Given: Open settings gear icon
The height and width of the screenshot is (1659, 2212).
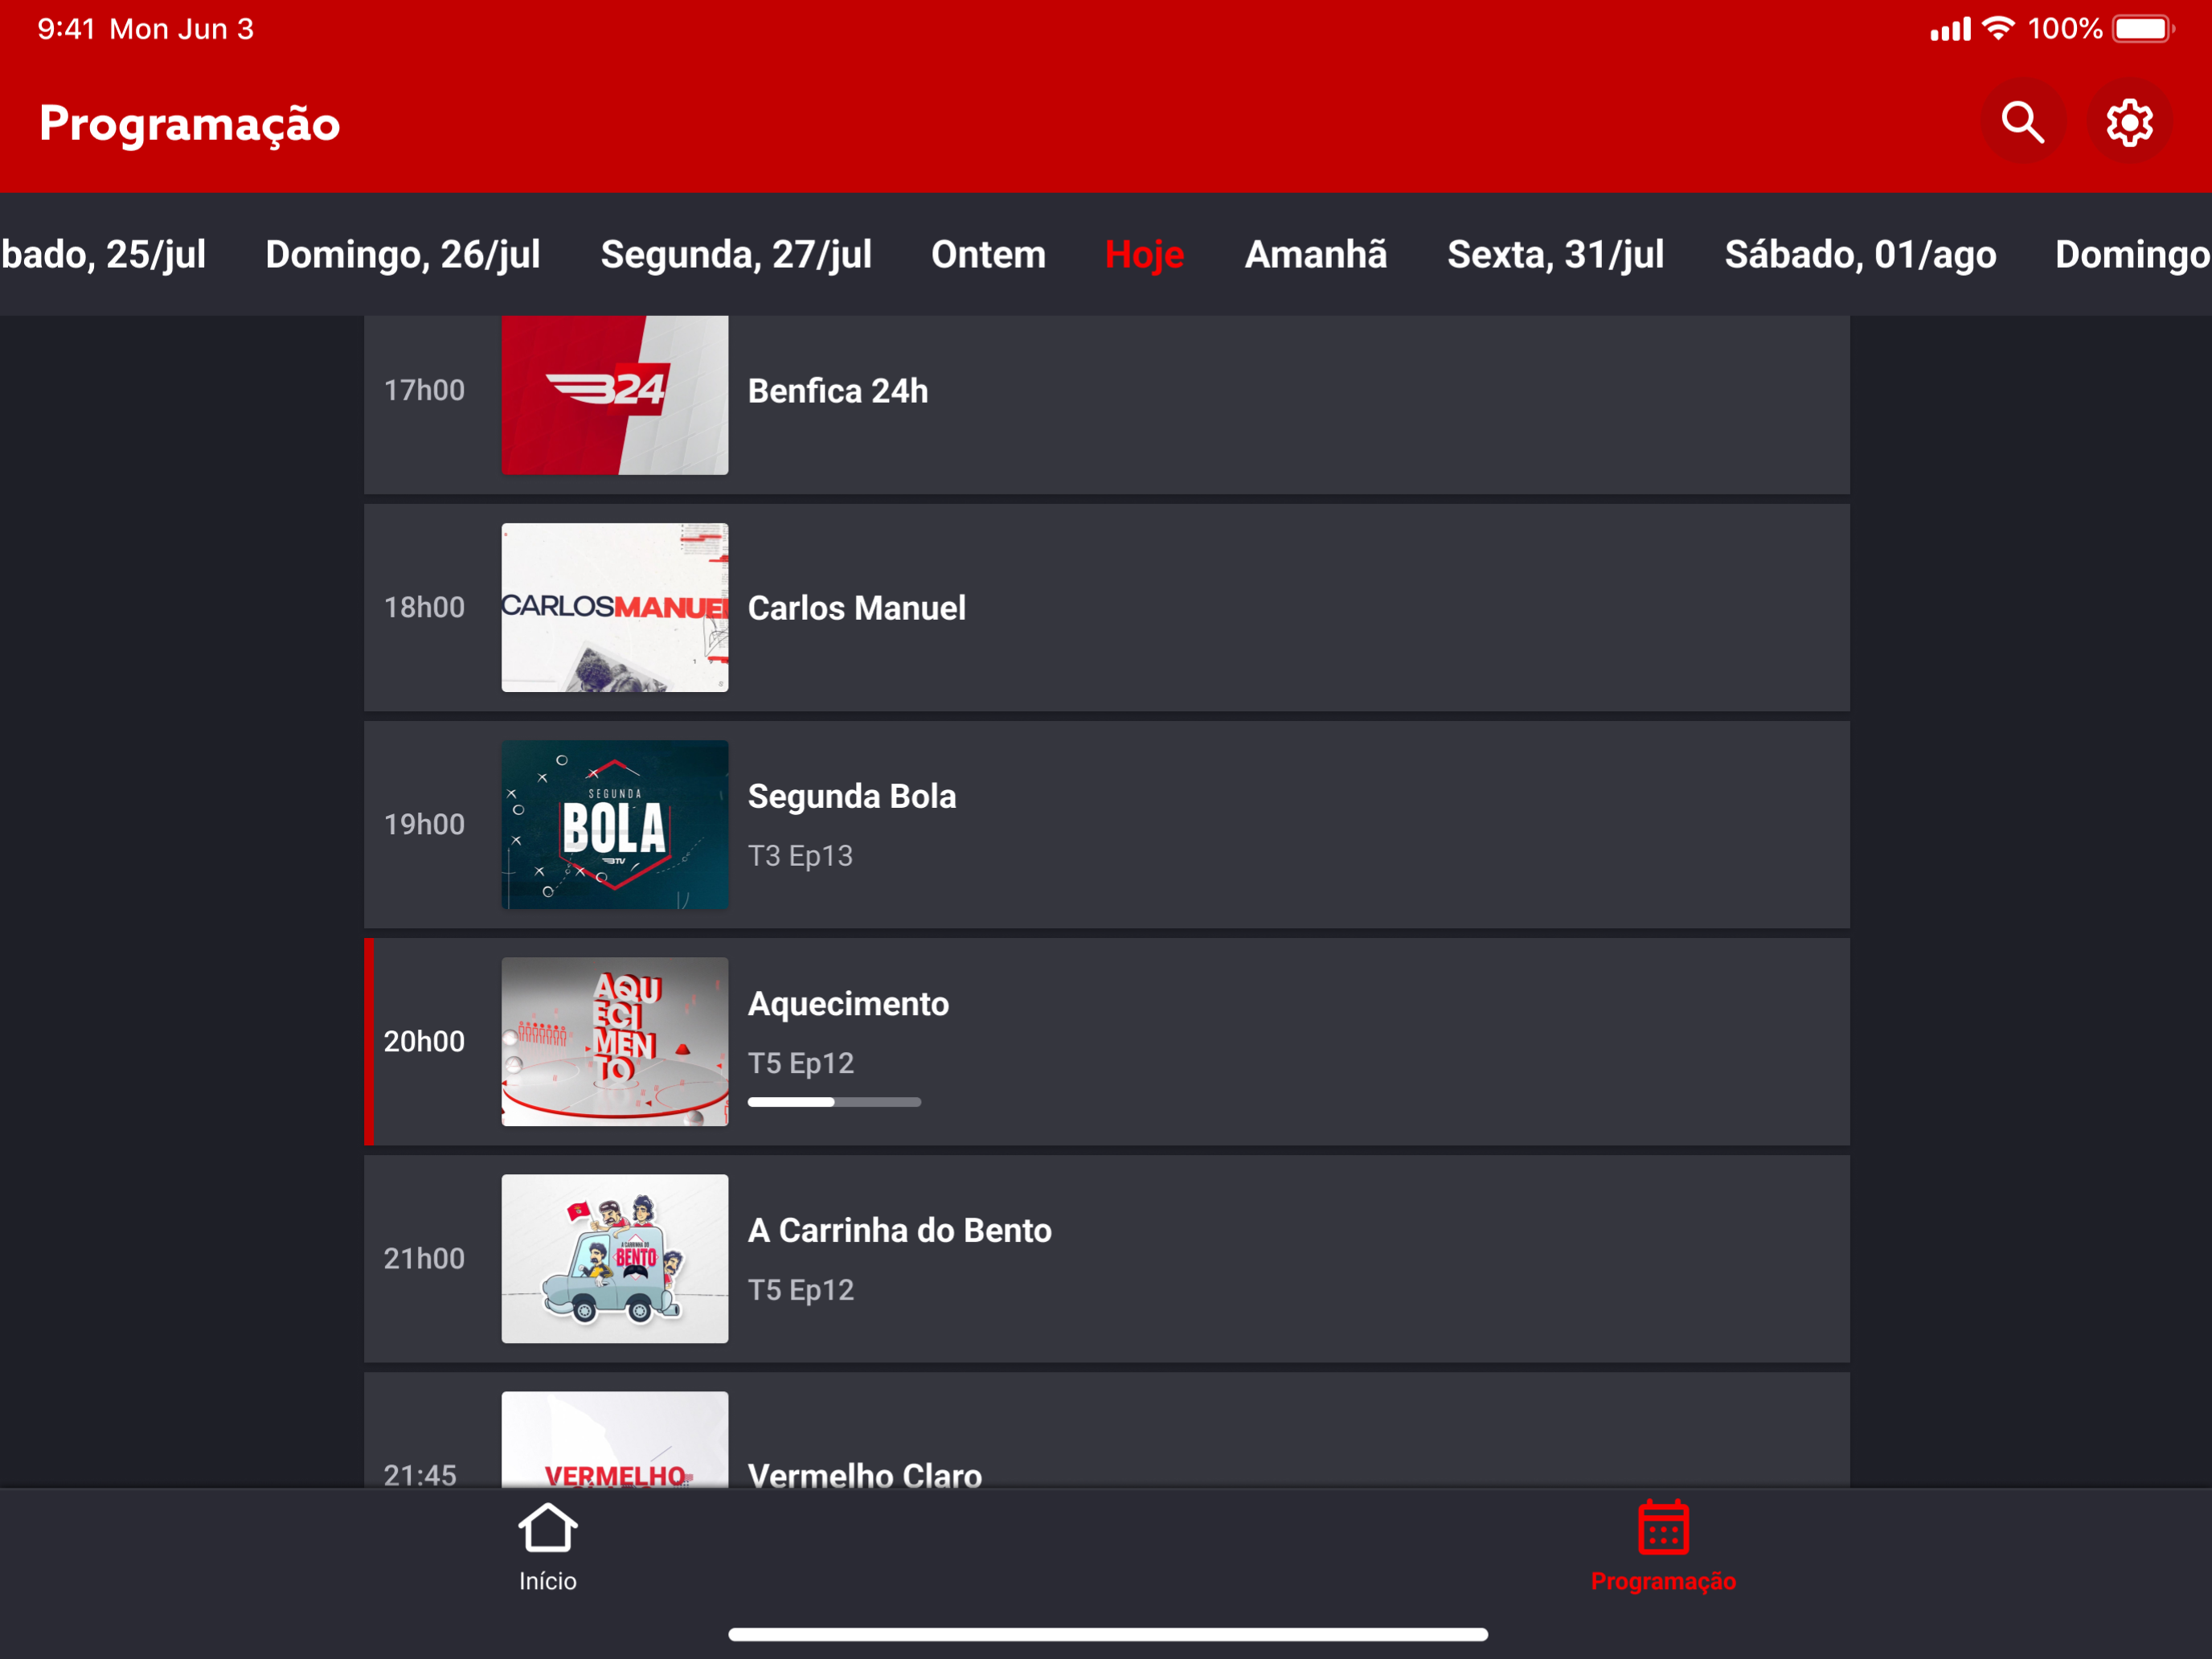Looking at the screenshot, I should (2129, 123).
